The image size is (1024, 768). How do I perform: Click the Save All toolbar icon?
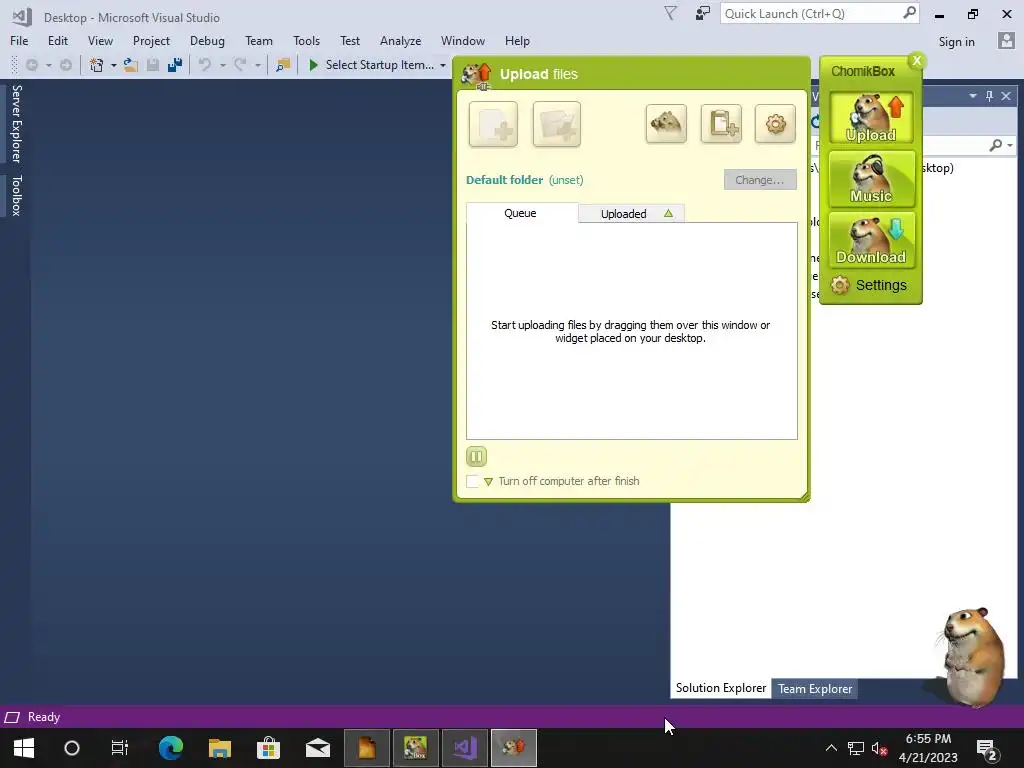click(174, 65)
